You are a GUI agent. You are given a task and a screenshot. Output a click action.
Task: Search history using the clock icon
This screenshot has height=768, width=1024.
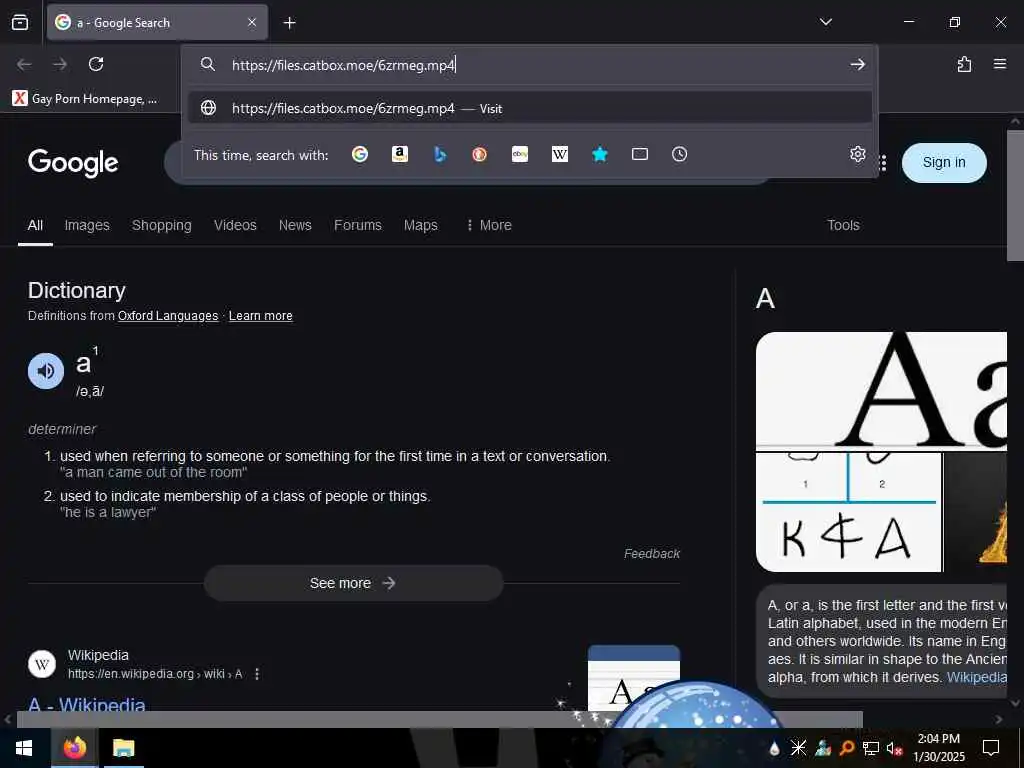pyautogui.click(x=679, y=154)
